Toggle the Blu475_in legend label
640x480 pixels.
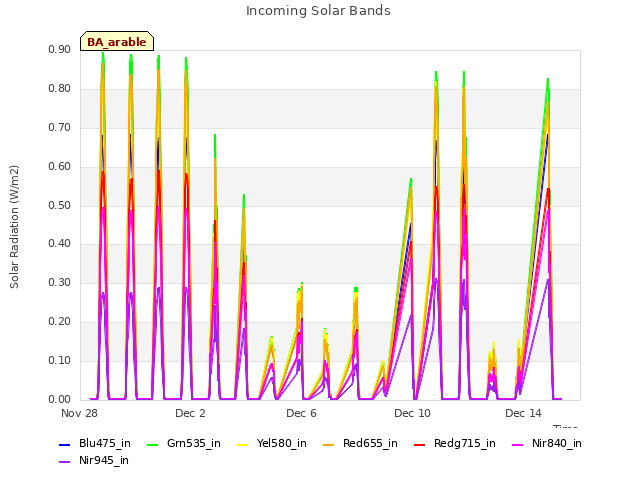click(105, 443)
